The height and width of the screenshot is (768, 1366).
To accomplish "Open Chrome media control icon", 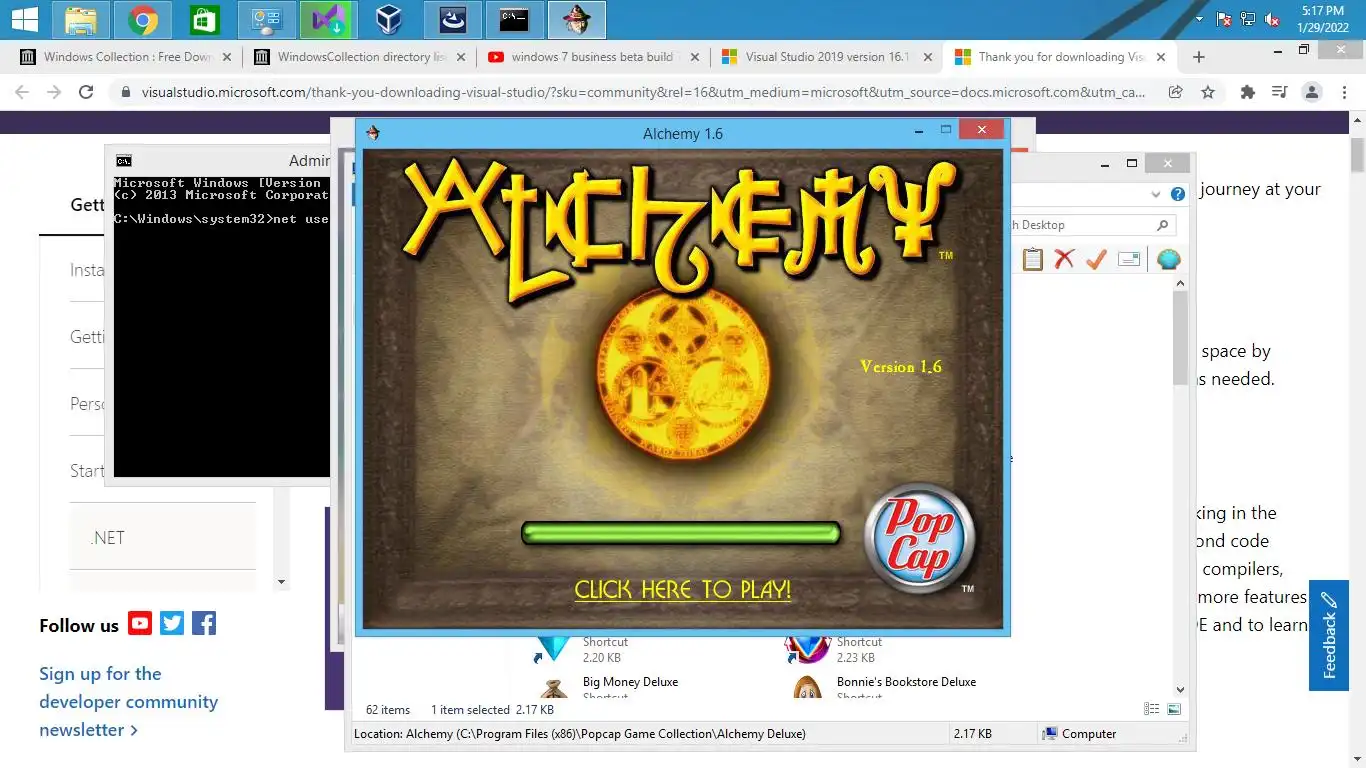I will click(1279, 92).
